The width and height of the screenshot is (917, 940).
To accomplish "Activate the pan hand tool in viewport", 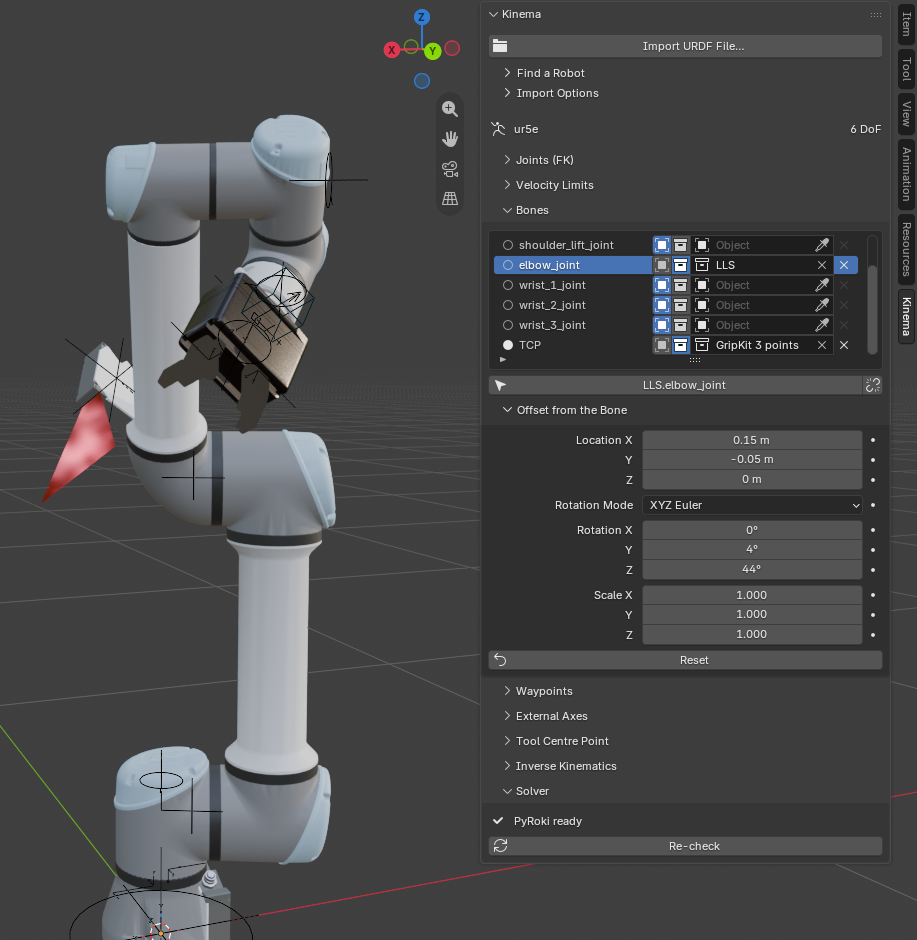I will tap(450, 138).
